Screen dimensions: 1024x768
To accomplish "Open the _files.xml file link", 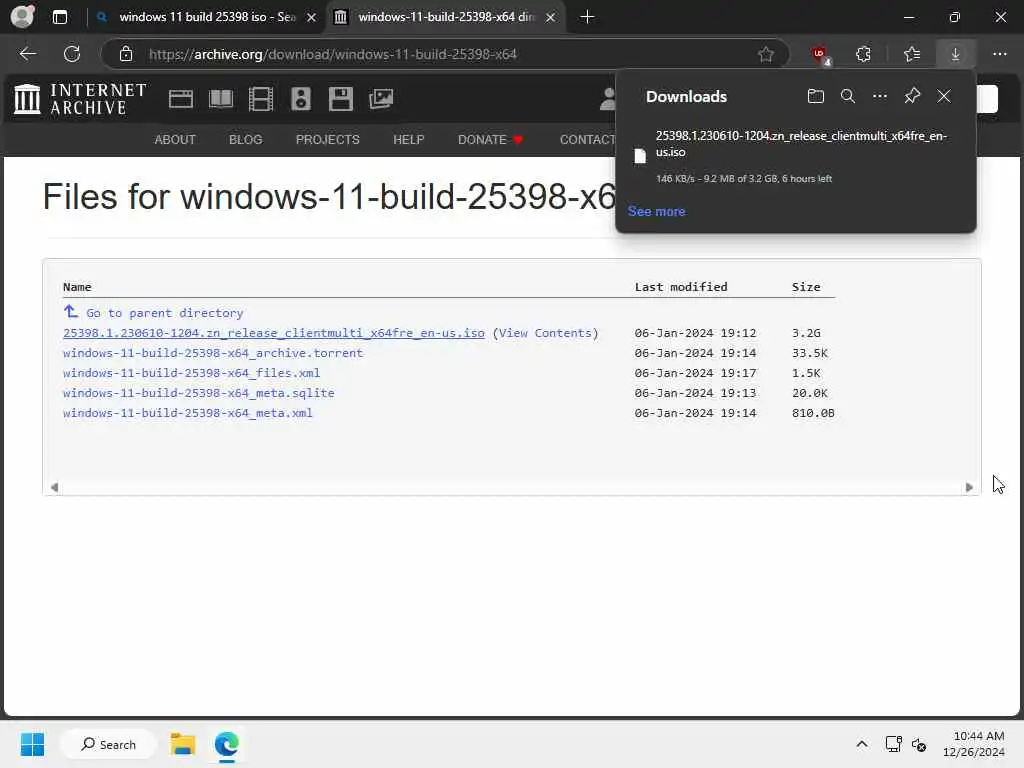I will [191, 373].
